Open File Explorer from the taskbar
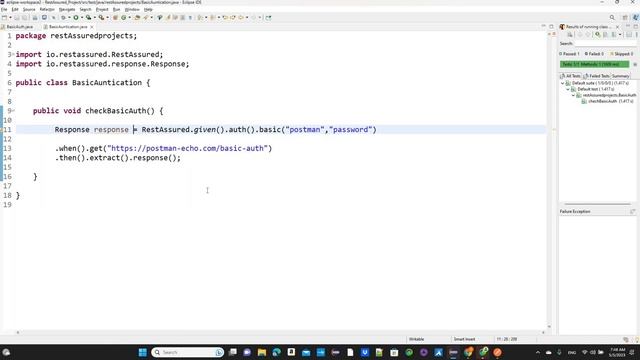640x360 pixels. tap(262, 352)
